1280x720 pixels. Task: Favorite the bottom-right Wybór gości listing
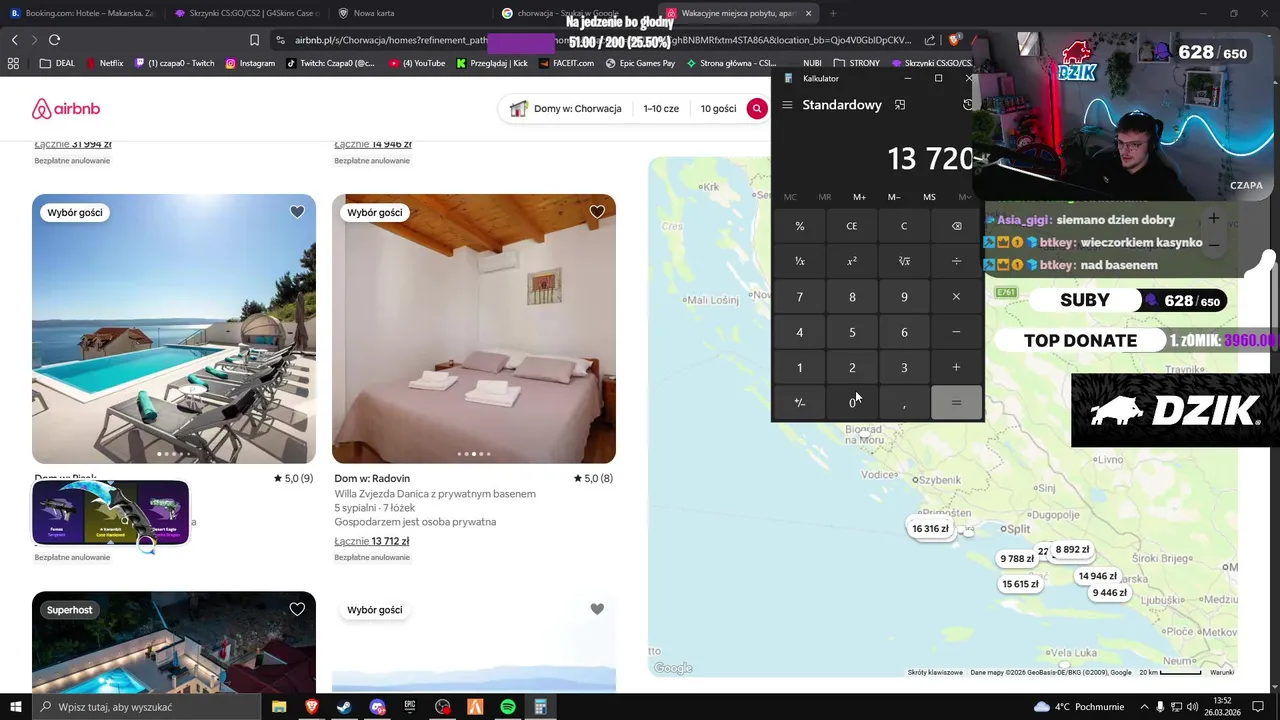(x=597, y=609)
